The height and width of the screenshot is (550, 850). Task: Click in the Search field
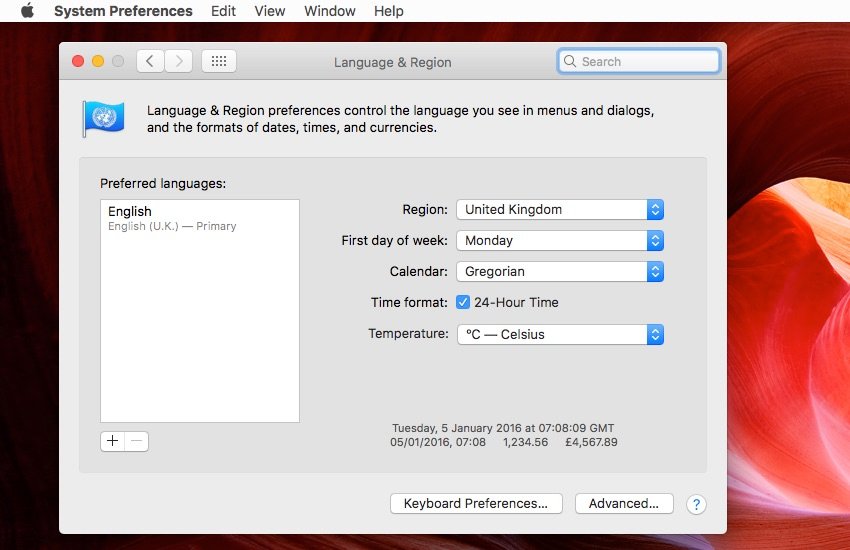[x=639, y=61]
